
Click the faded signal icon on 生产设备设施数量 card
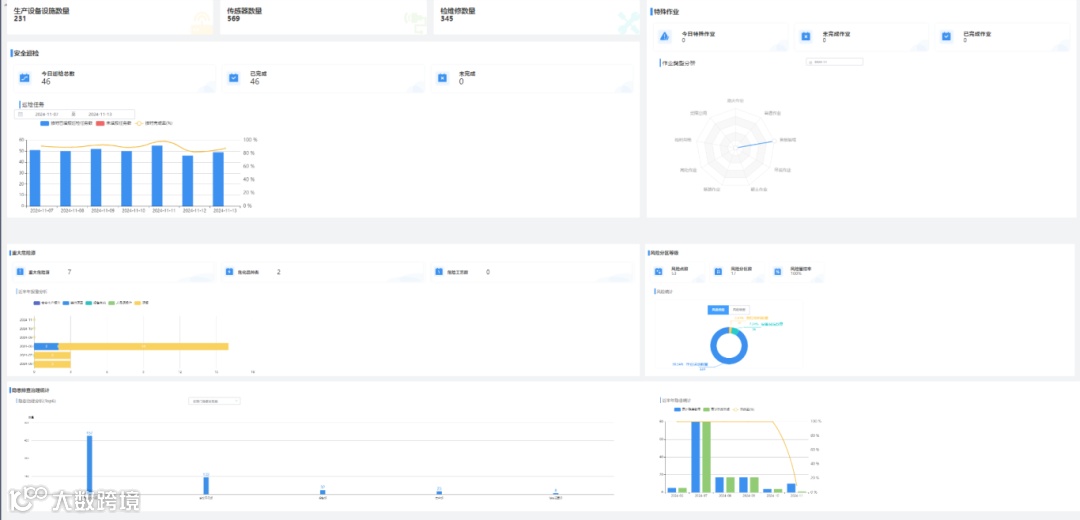point(200,22)
